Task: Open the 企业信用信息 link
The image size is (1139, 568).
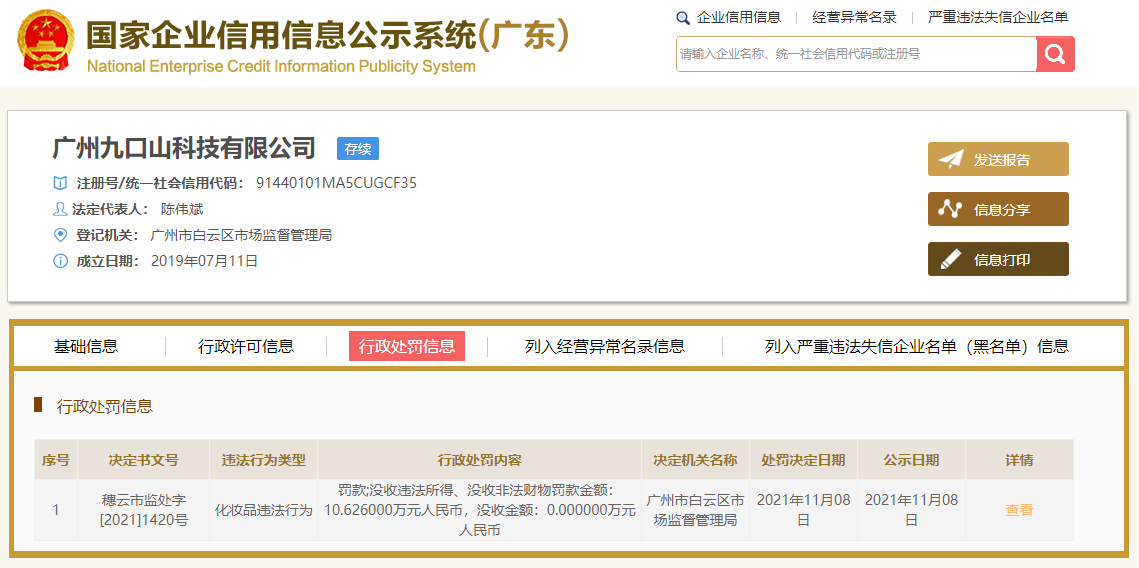Action: pyautogui.click(x=738, y=18)
